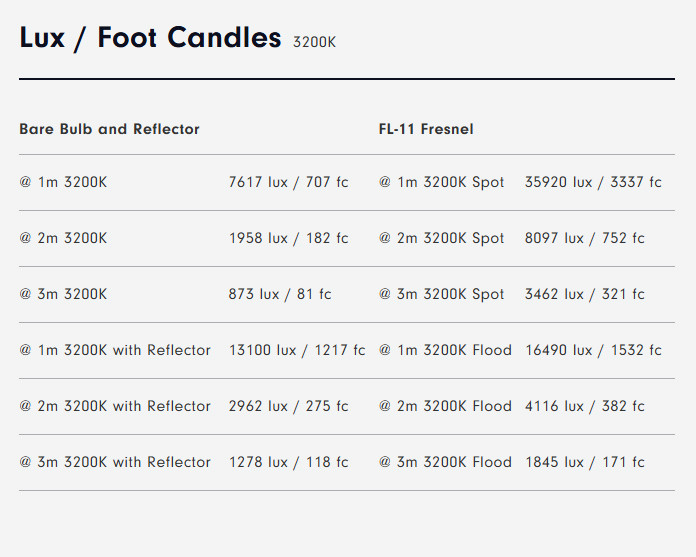The image size is (696, 557).
Task: Select @ 3m 3200K with Reflector label
Action: coord(115,462)
